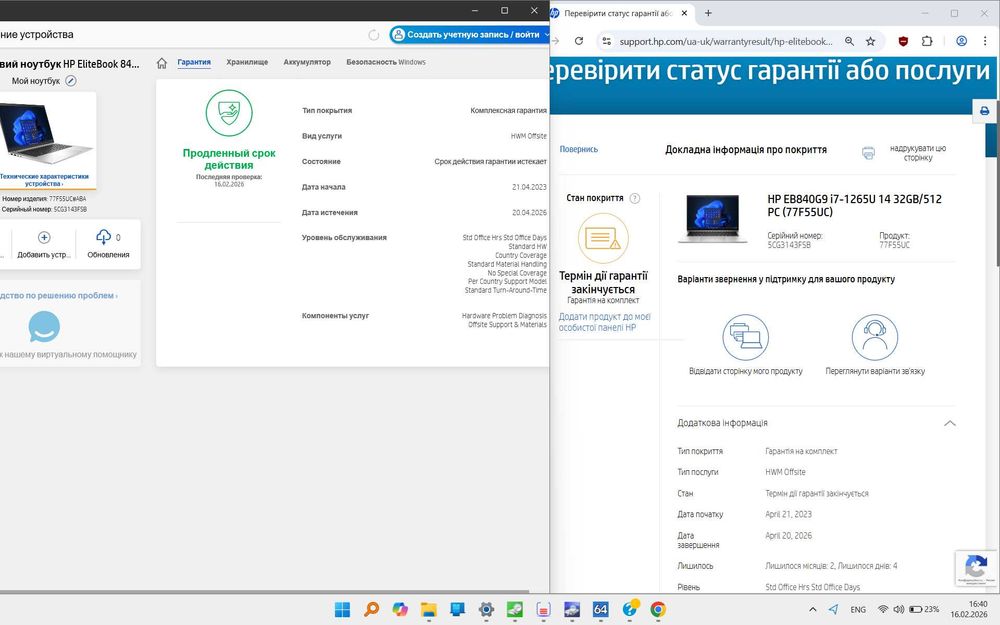The width and height of the screenshot is (1000, 625).
Task: Switch to the Хранилище tab
Action: (247, 62)
